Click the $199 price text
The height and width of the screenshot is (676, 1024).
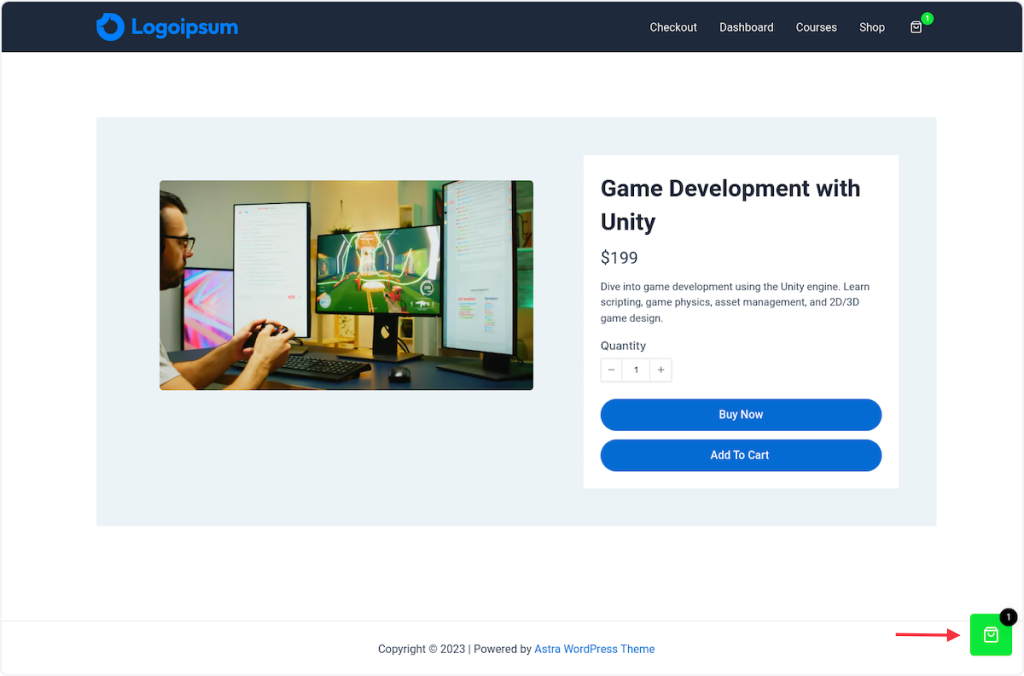pos(619,258)
